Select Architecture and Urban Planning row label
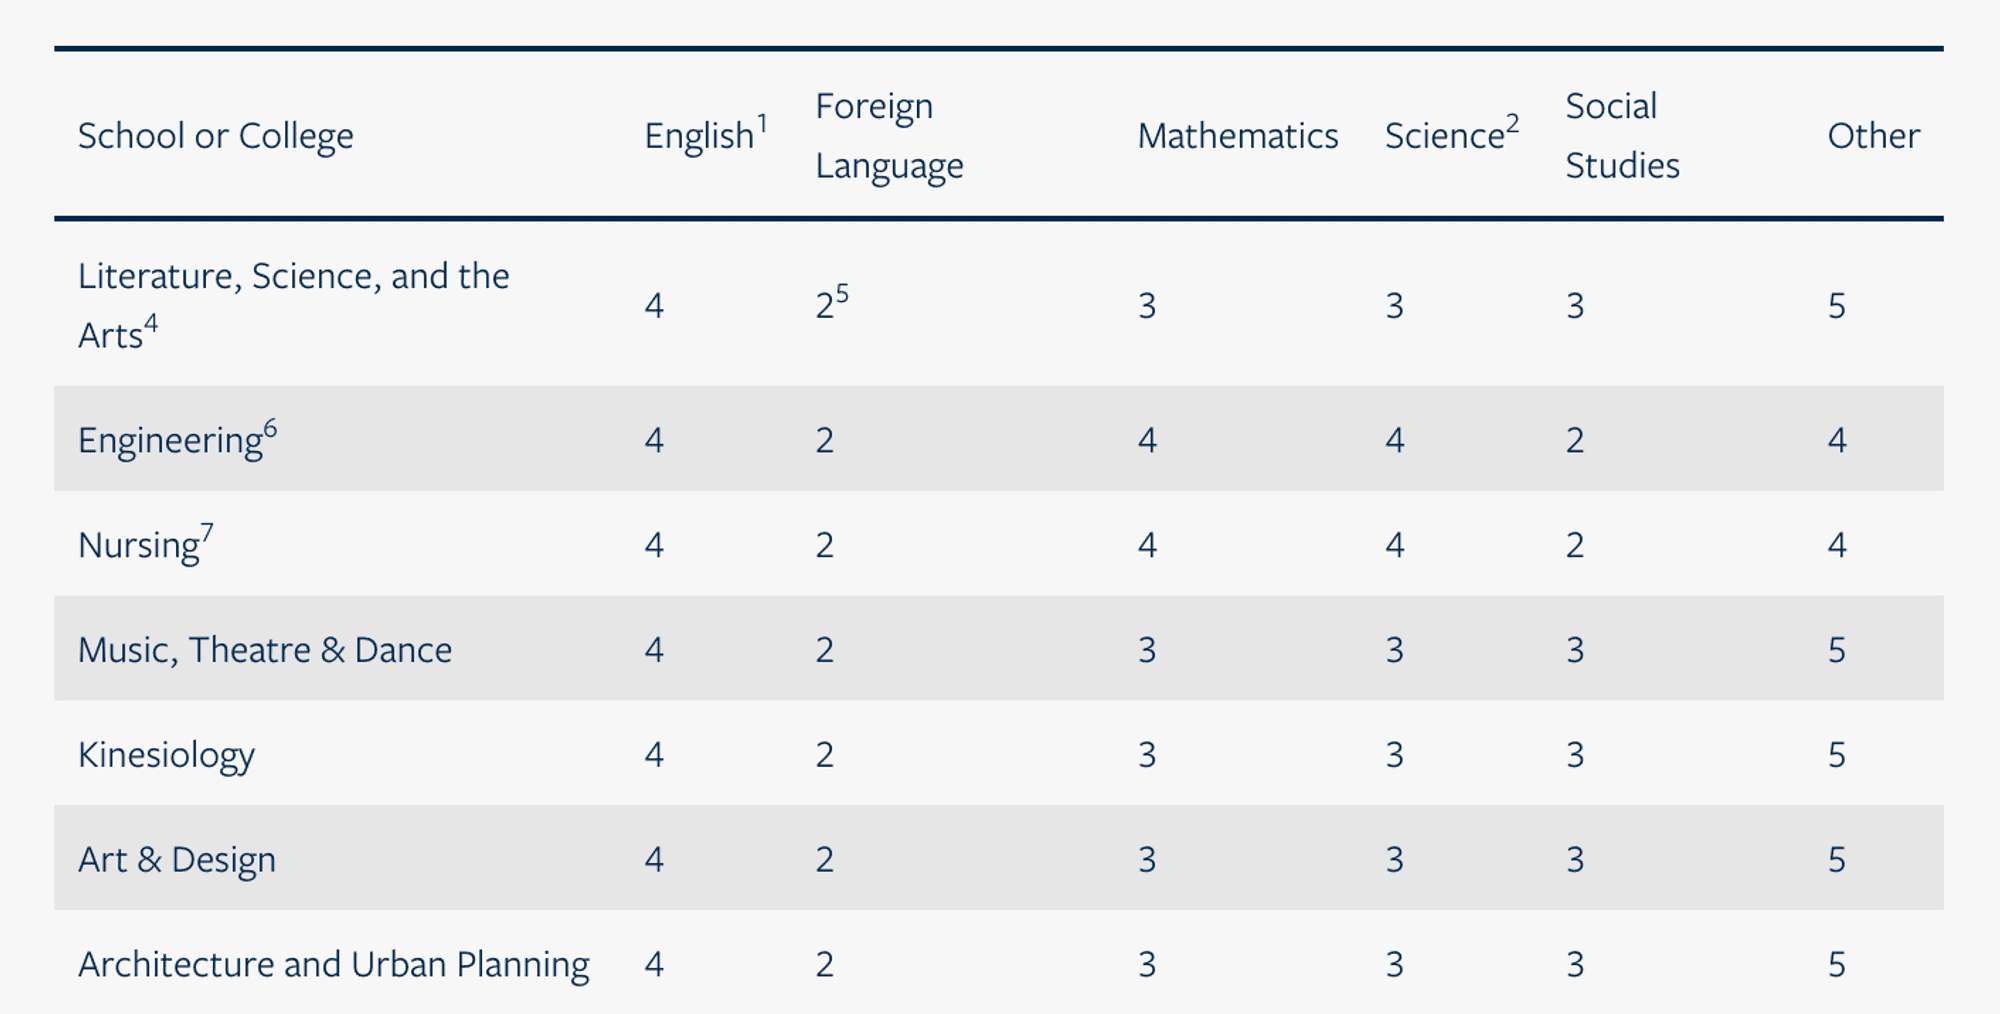This screenshot has width=2000, height=1014. [334, 965]
